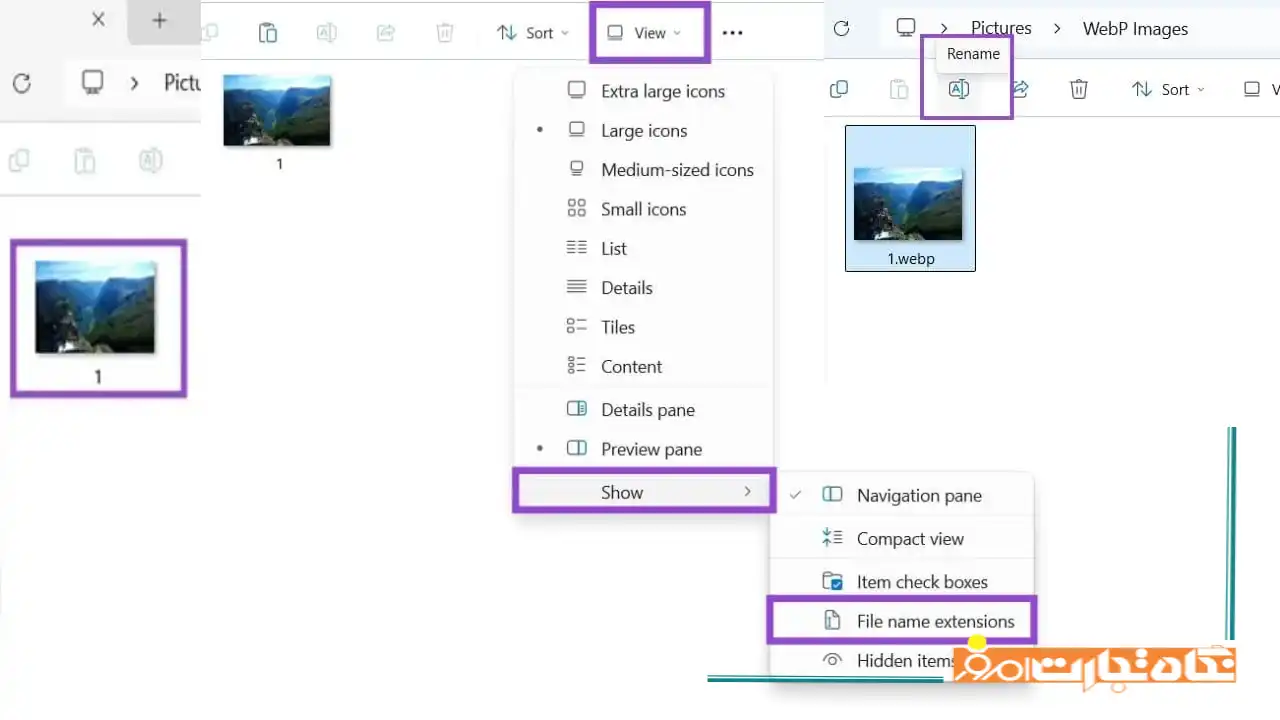Click the Refresh icon near the address bar
The height and width of the screenshot is (720, 1280).
pos(841,29)
